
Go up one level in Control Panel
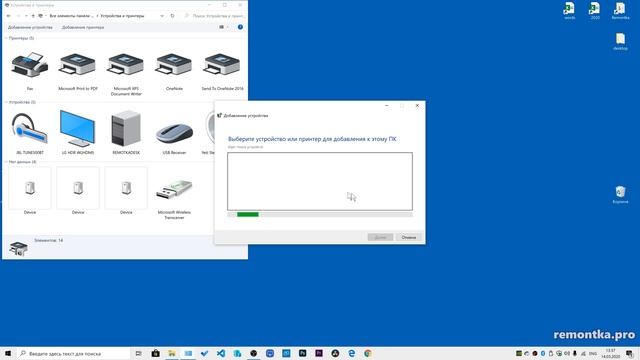click(x=33, y=16)
